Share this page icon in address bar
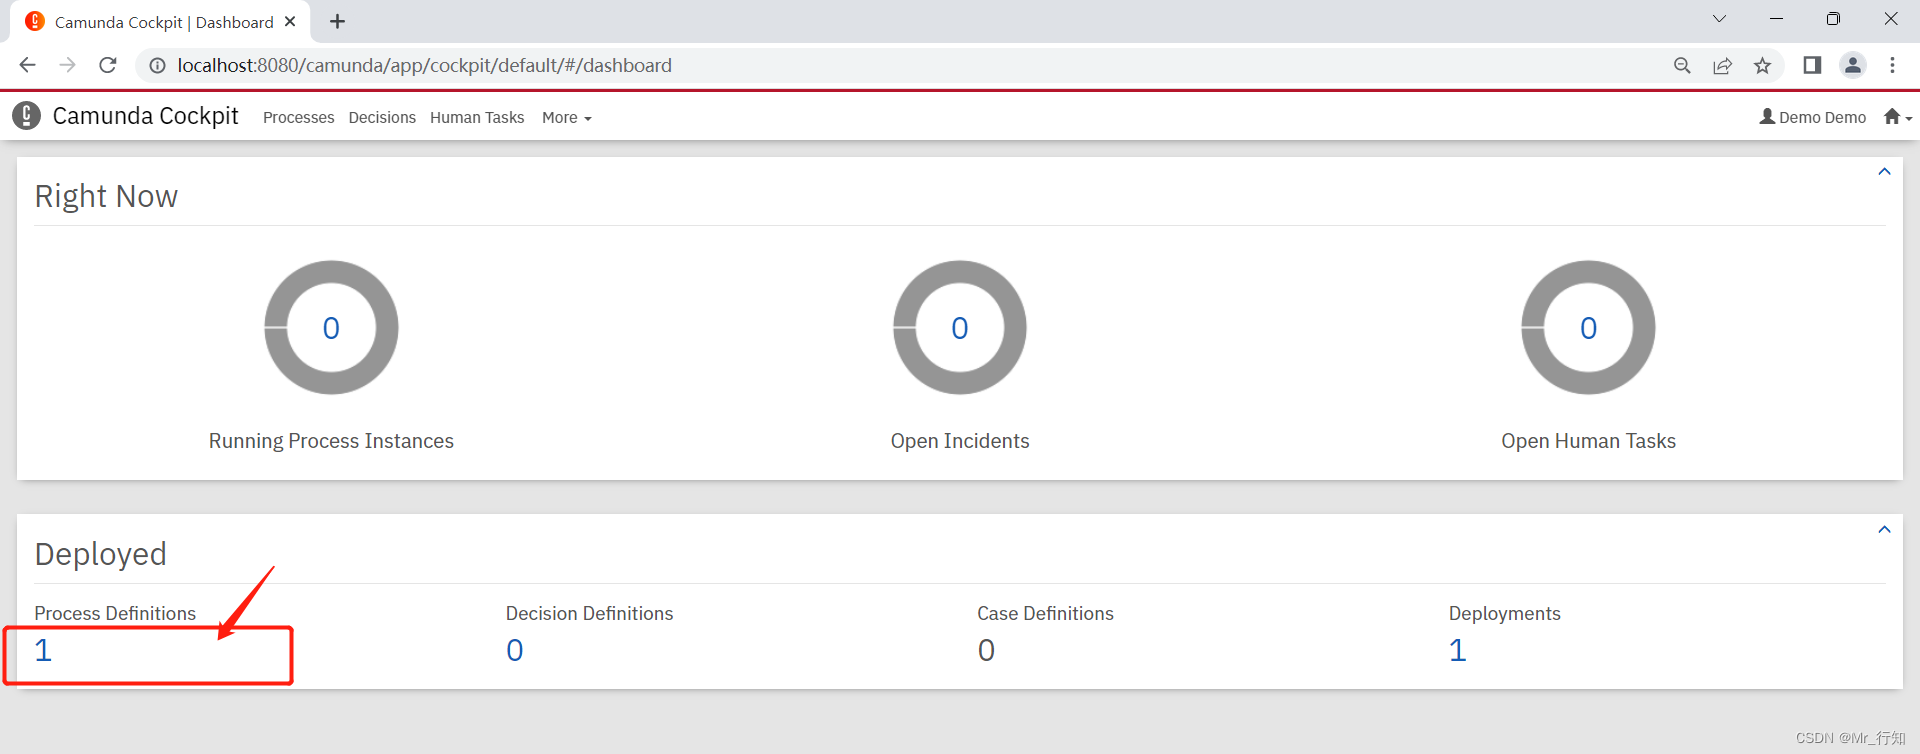1920x754 pixels. (1722, 65)
